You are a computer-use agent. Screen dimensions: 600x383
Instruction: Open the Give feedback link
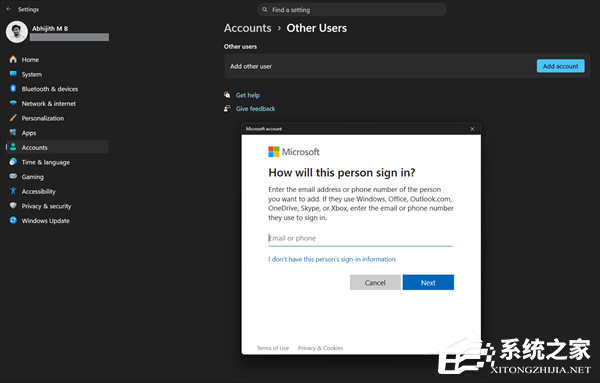(255, 109)
